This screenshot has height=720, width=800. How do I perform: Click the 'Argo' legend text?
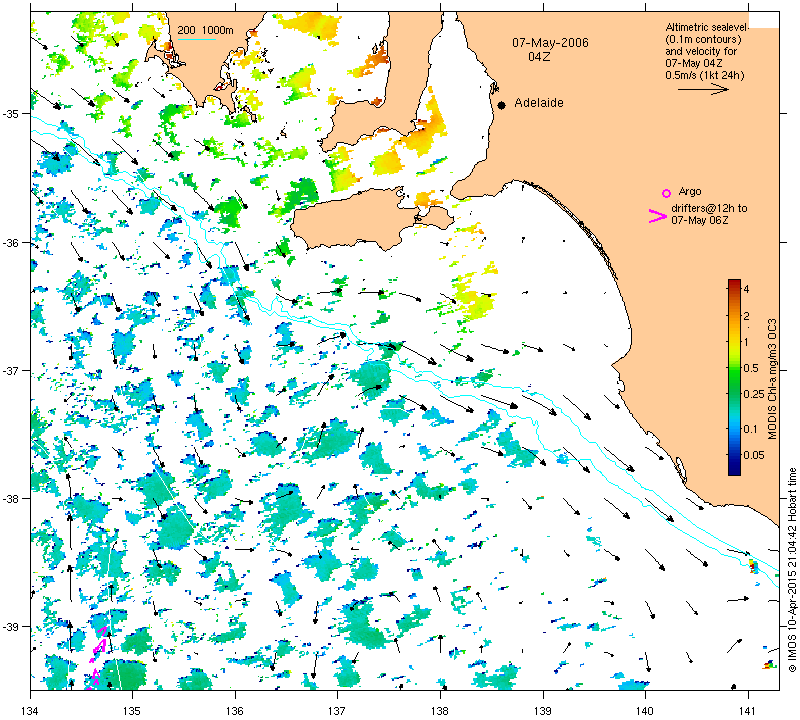[x=690, y=191]
